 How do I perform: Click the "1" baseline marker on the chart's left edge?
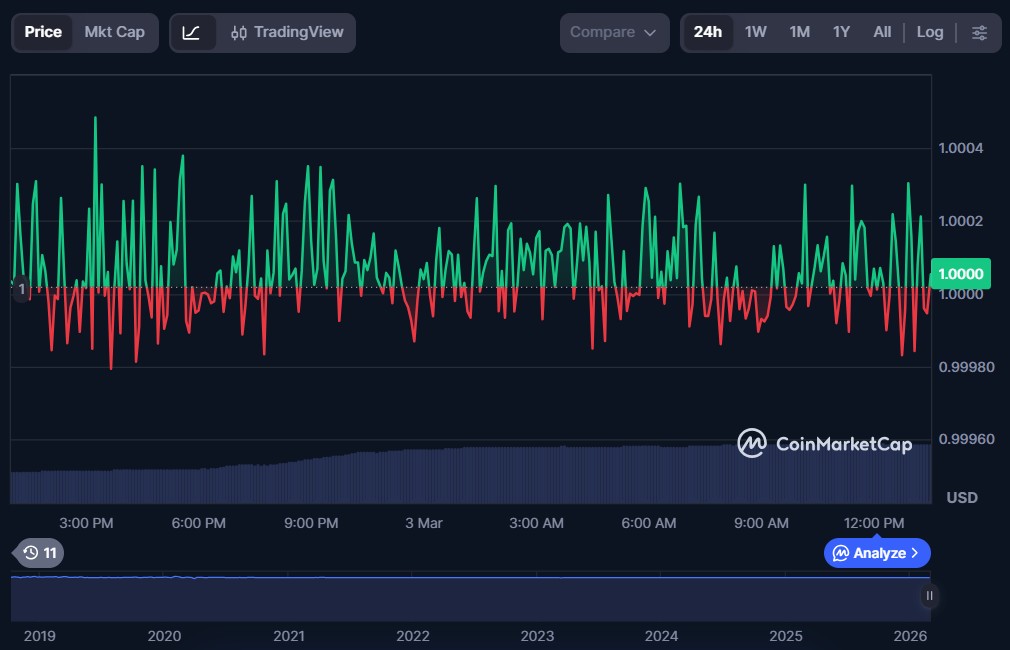pyautogui.click(x=21, y=289)
